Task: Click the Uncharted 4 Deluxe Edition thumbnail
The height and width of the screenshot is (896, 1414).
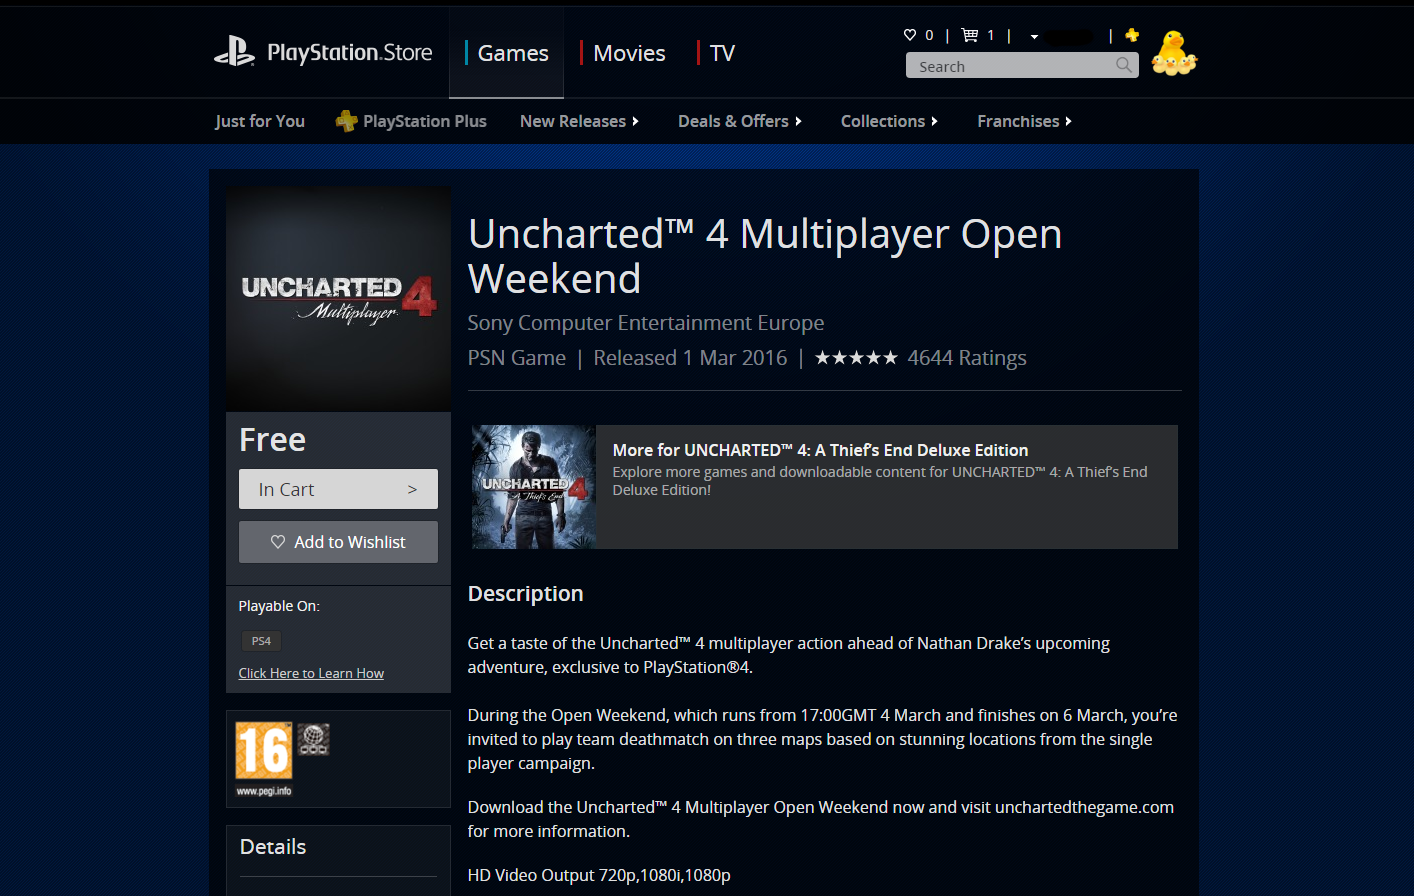Action: coord(534,487)
